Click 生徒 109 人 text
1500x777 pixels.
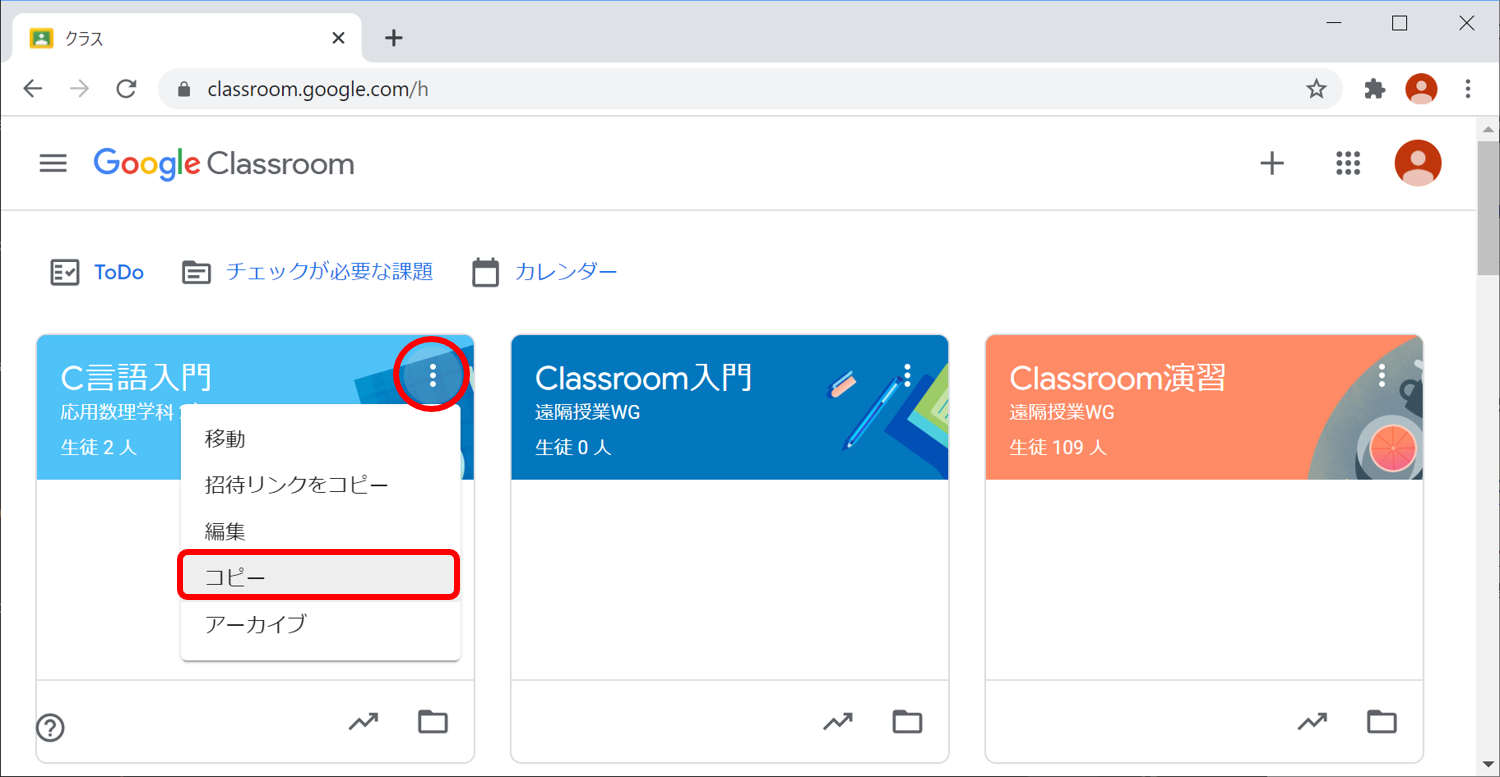click(1058, 447)
